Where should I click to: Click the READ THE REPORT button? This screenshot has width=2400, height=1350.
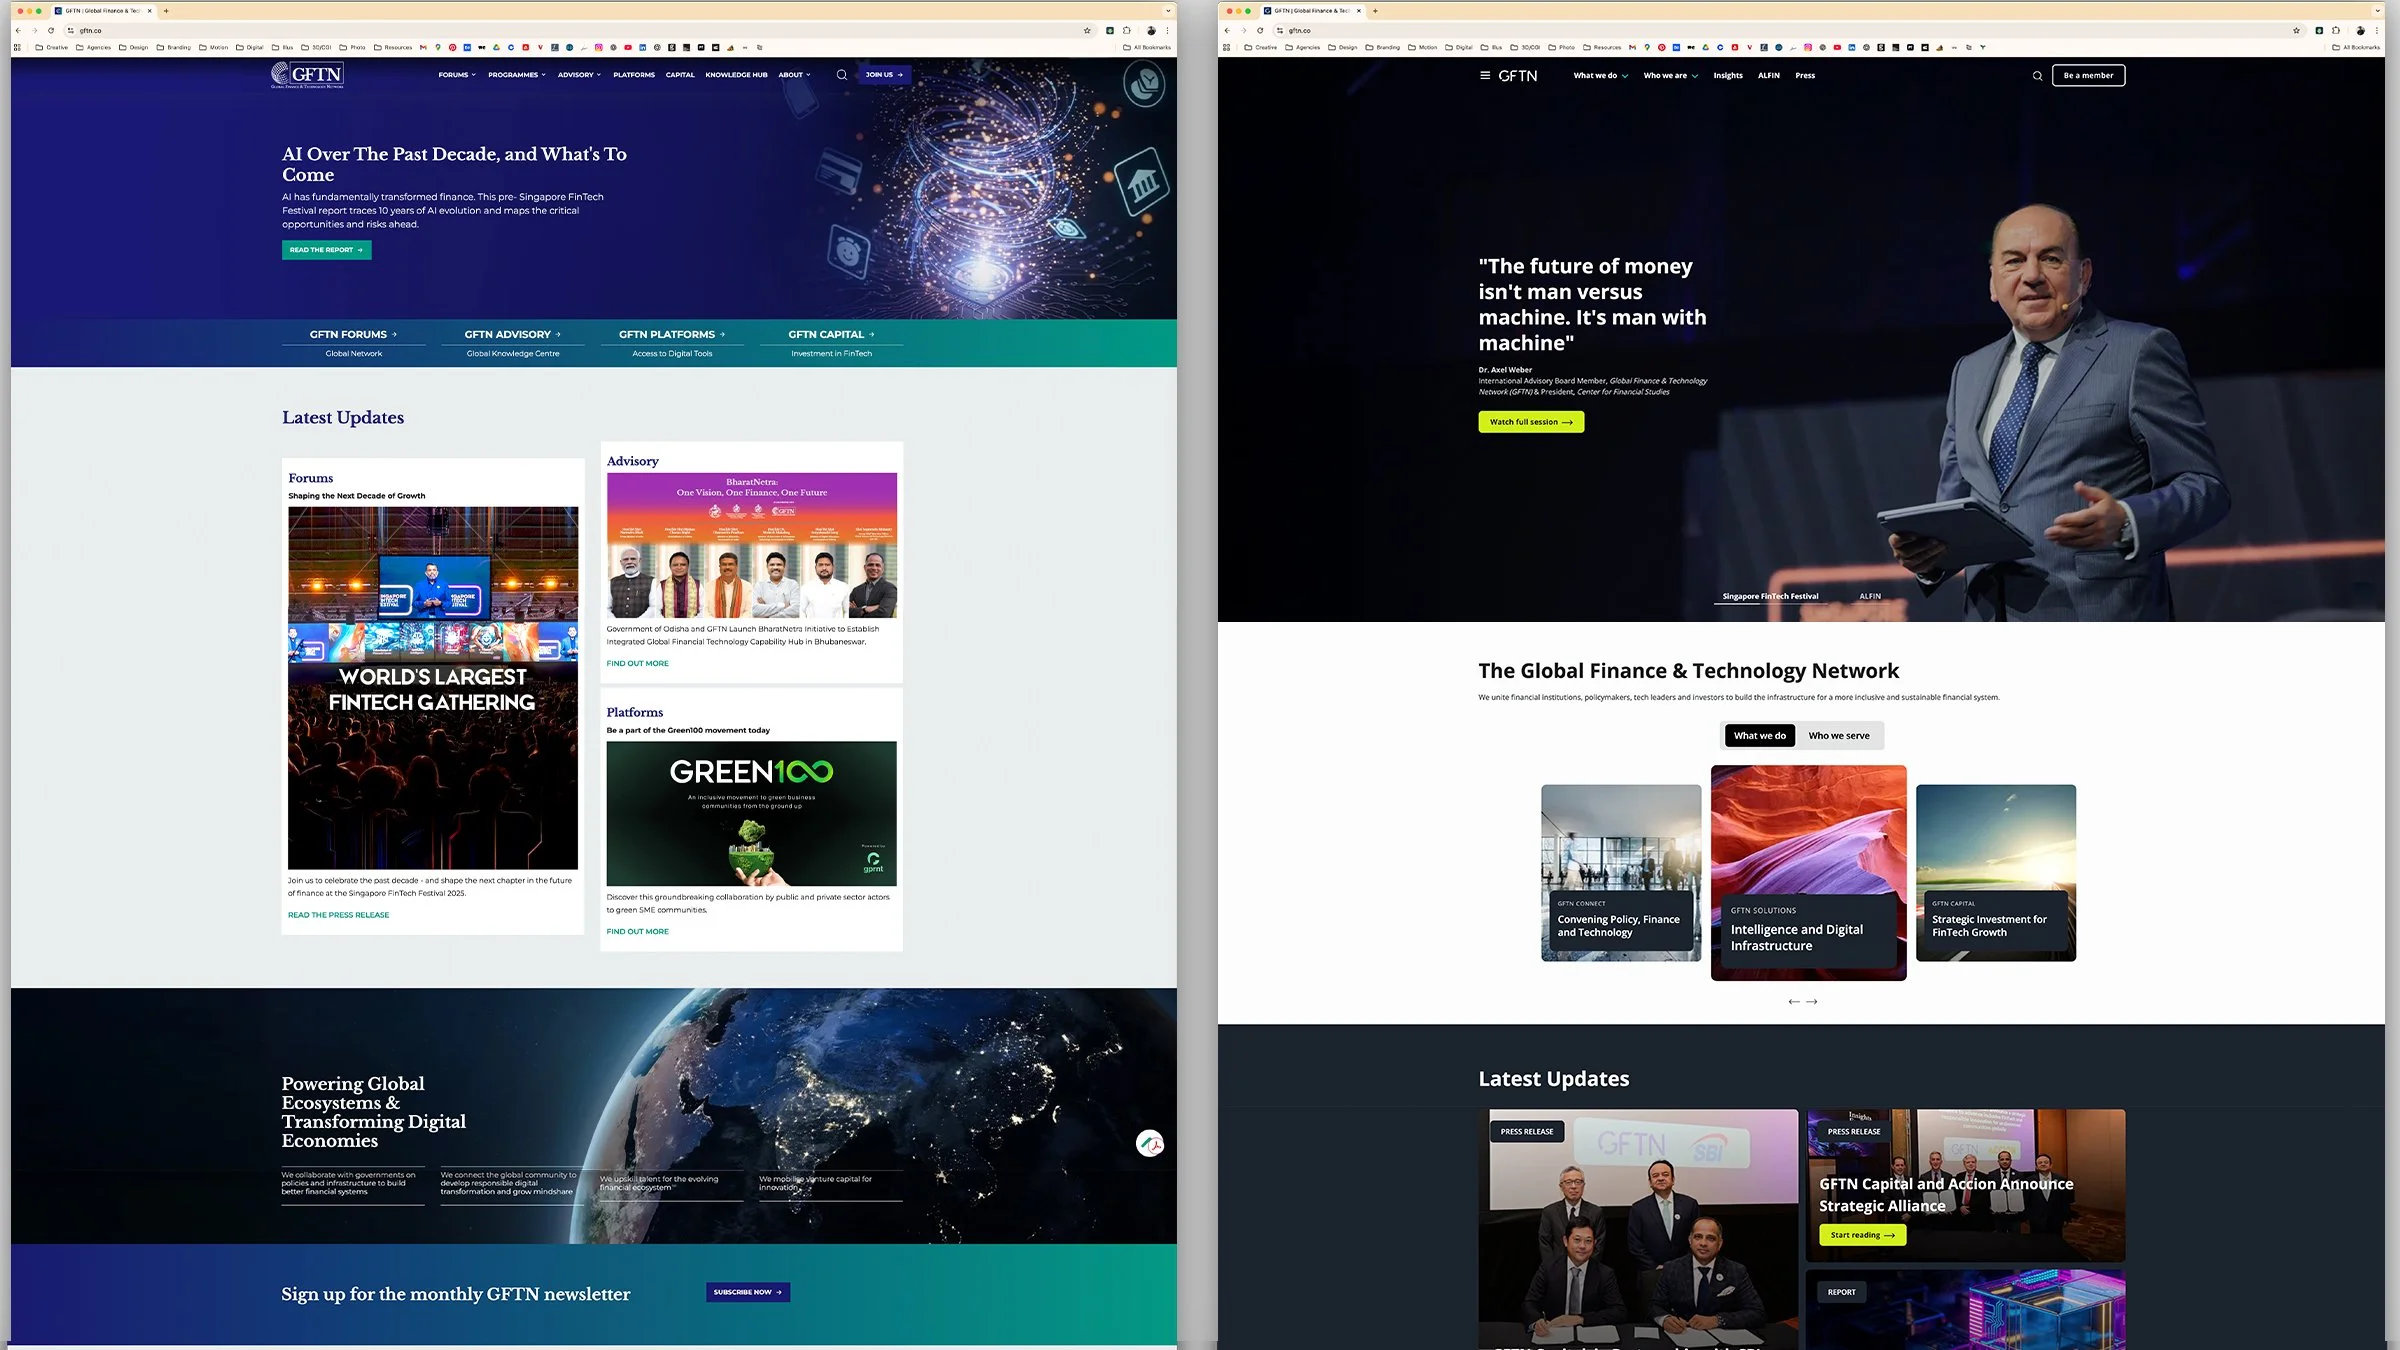click(x=326, y=250)
